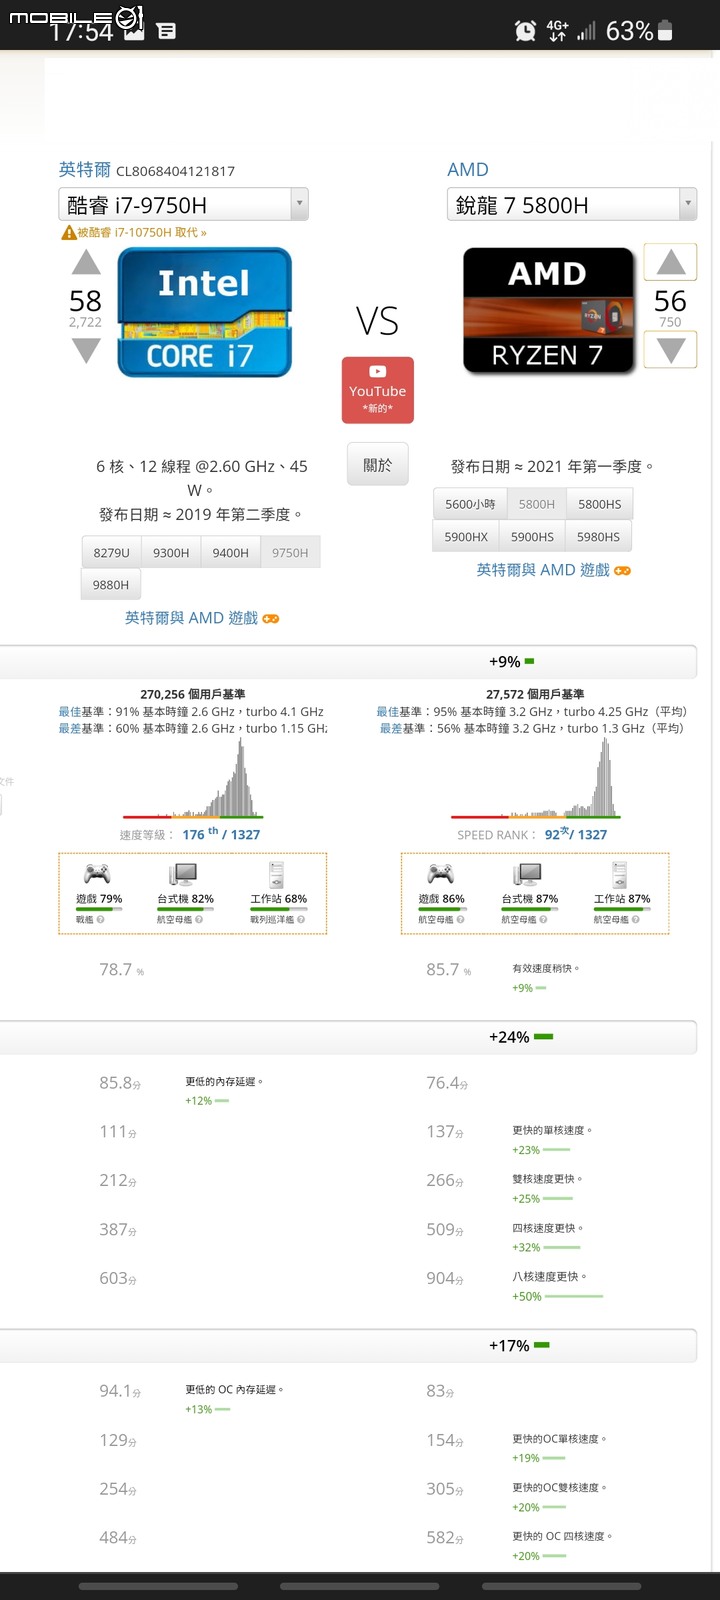Image resolution: width=720 pixels, height=1600 pixels.
Task: Click the 關於 button
Action: [378, 465]
